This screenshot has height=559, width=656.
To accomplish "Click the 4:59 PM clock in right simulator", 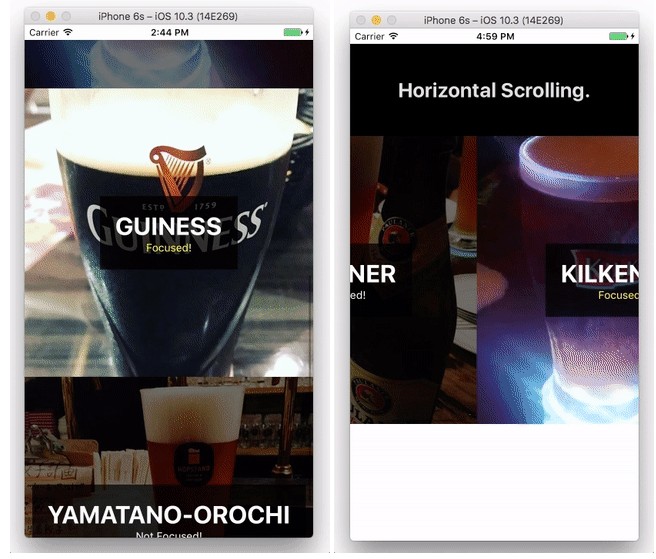I will tap(495, 36).
